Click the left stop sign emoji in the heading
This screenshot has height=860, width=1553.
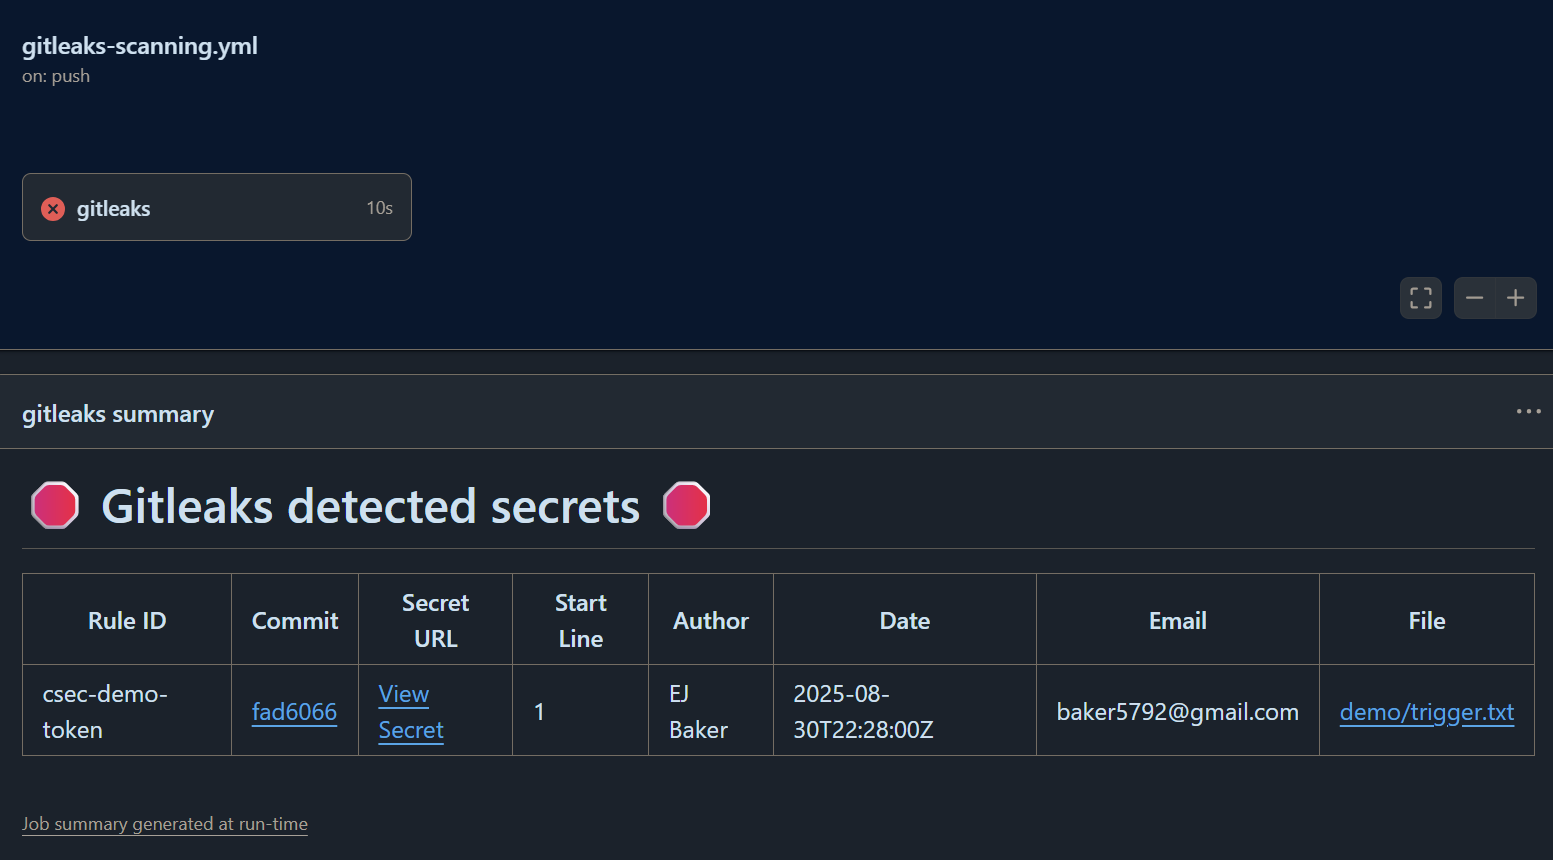click(55, 506)
